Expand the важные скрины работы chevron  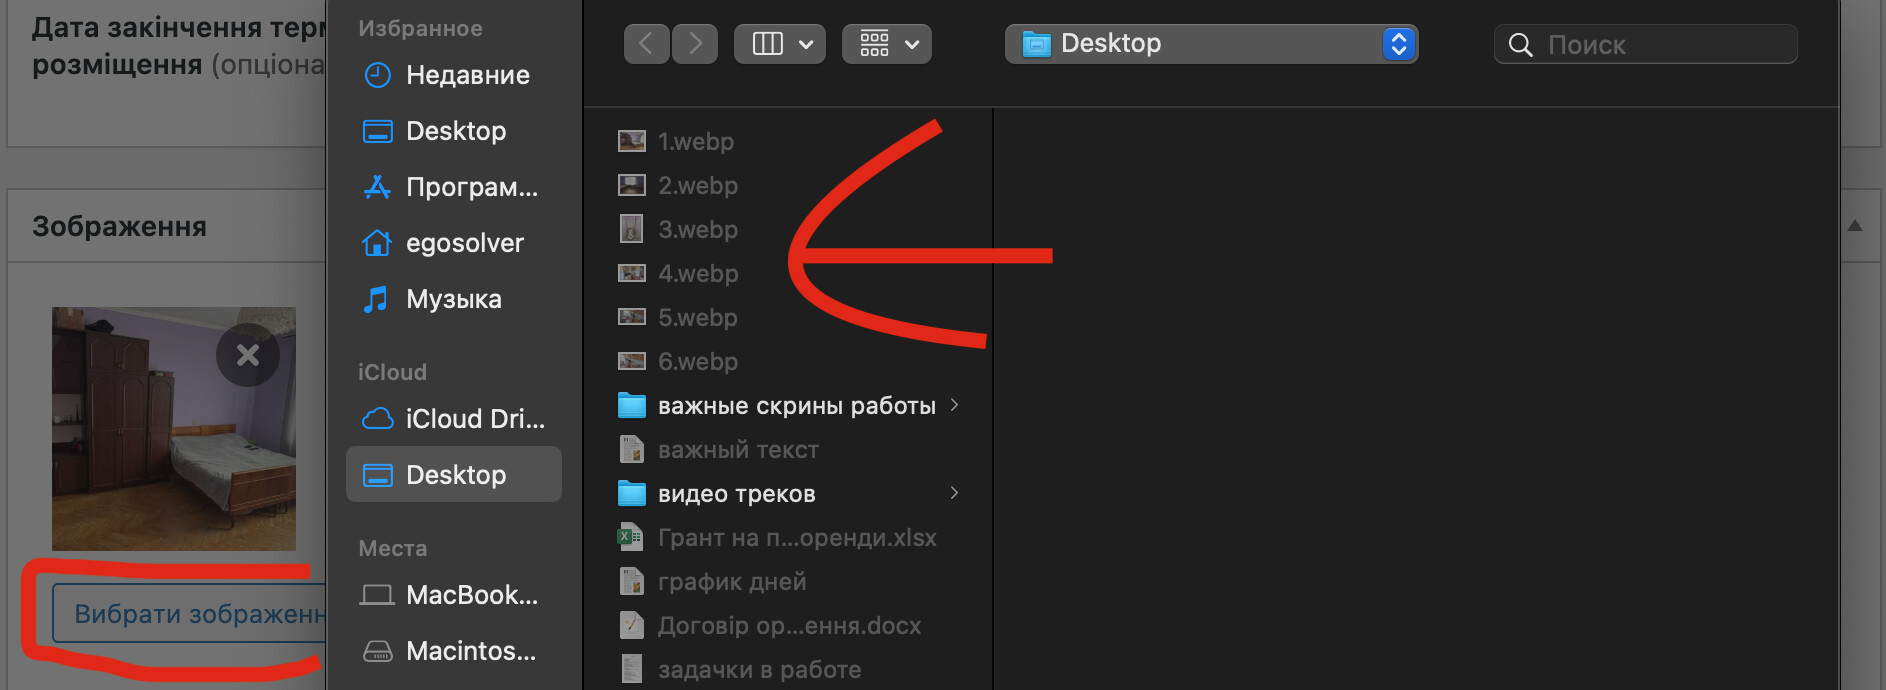click(x=954, y=405)
